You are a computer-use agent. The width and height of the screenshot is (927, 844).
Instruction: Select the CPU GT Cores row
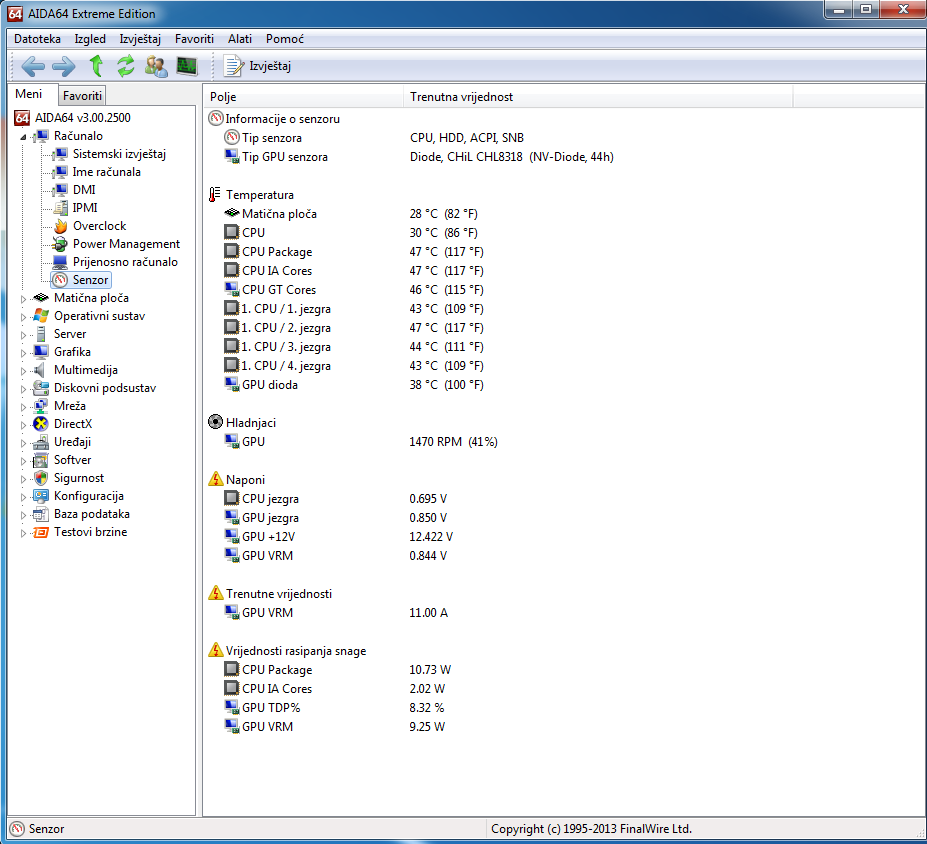565,290
